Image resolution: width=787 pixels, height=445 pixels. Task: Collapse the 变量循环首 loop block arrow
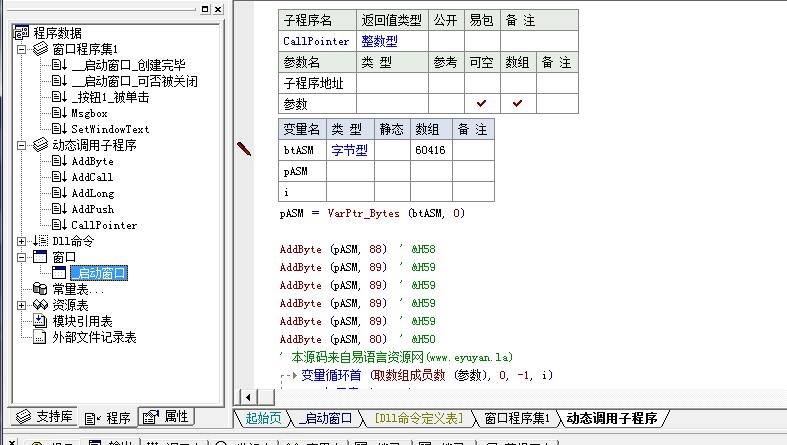coord(295,375)
